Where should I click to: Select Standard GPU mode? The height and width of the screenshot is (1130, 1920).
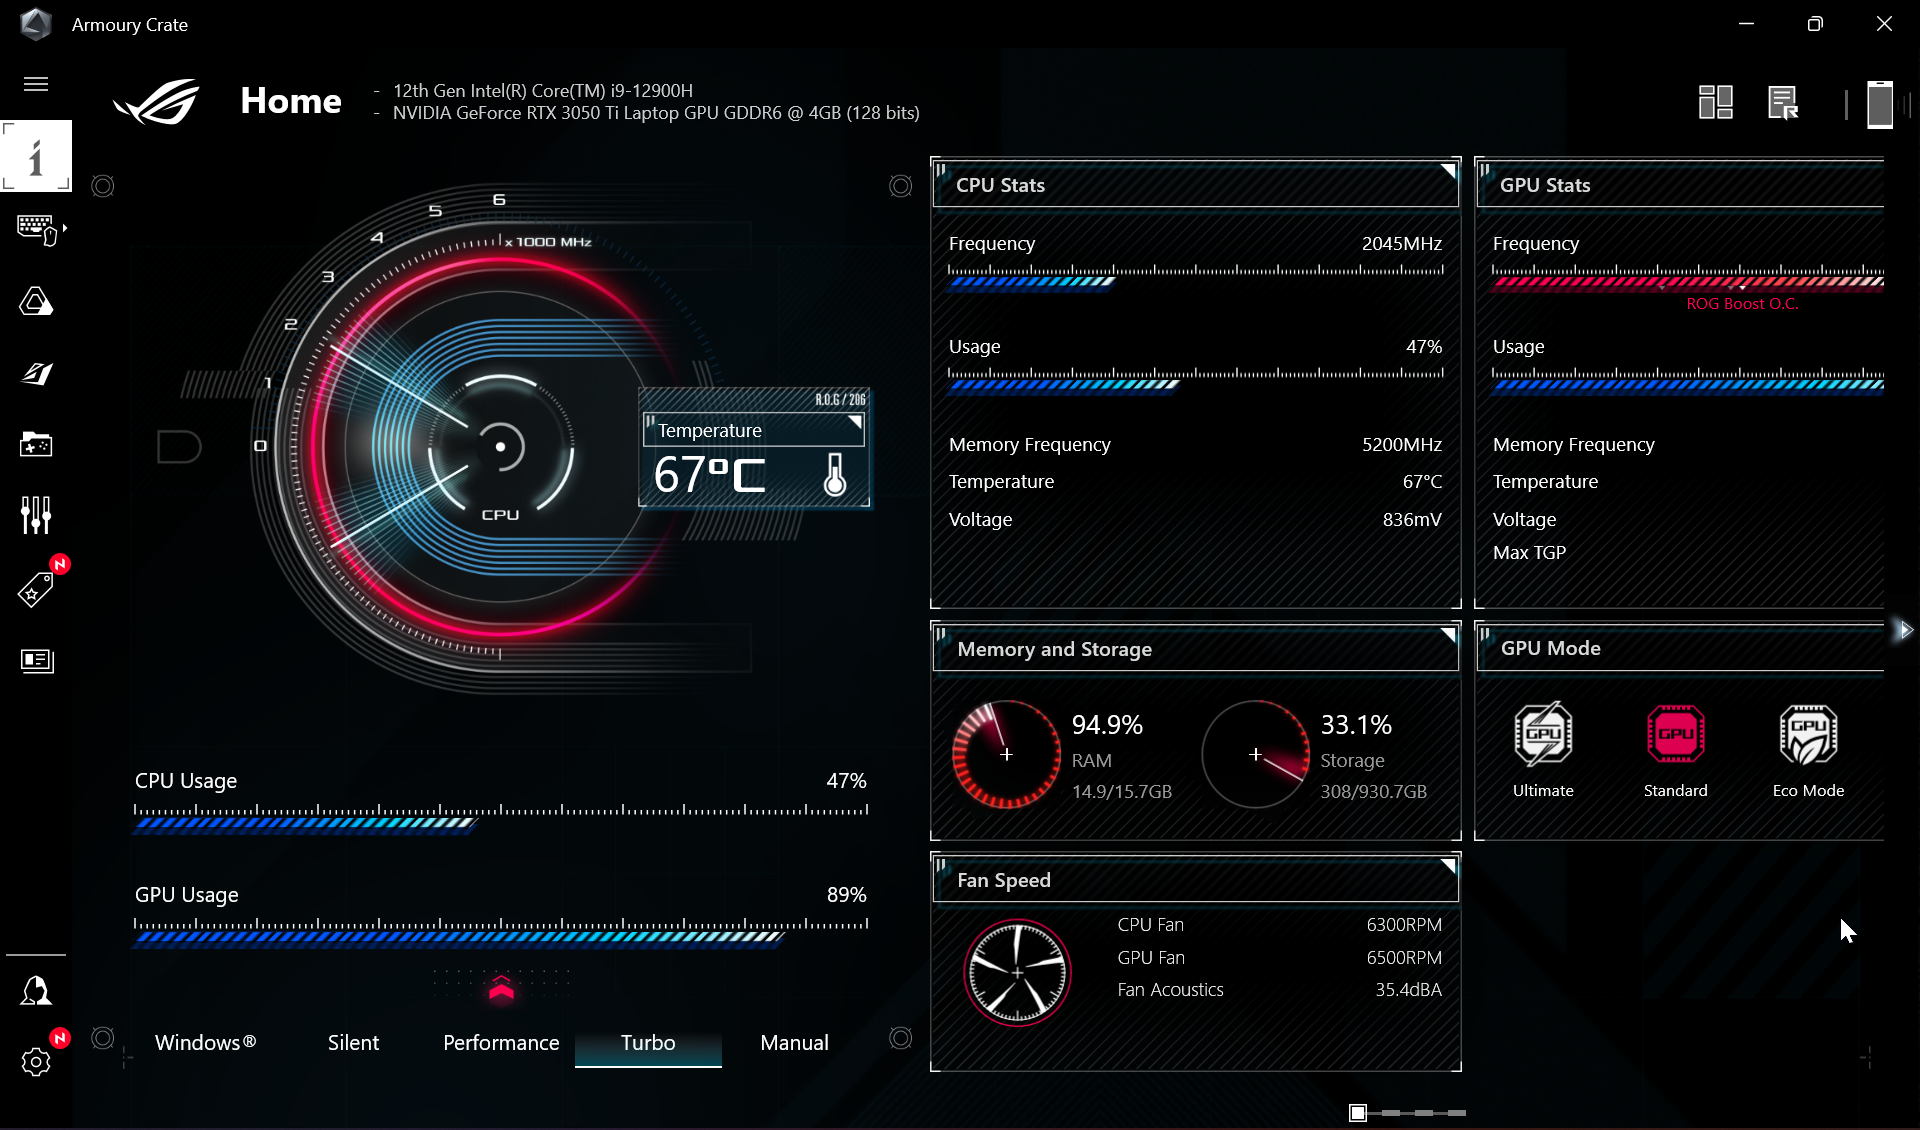point(1676,751)
